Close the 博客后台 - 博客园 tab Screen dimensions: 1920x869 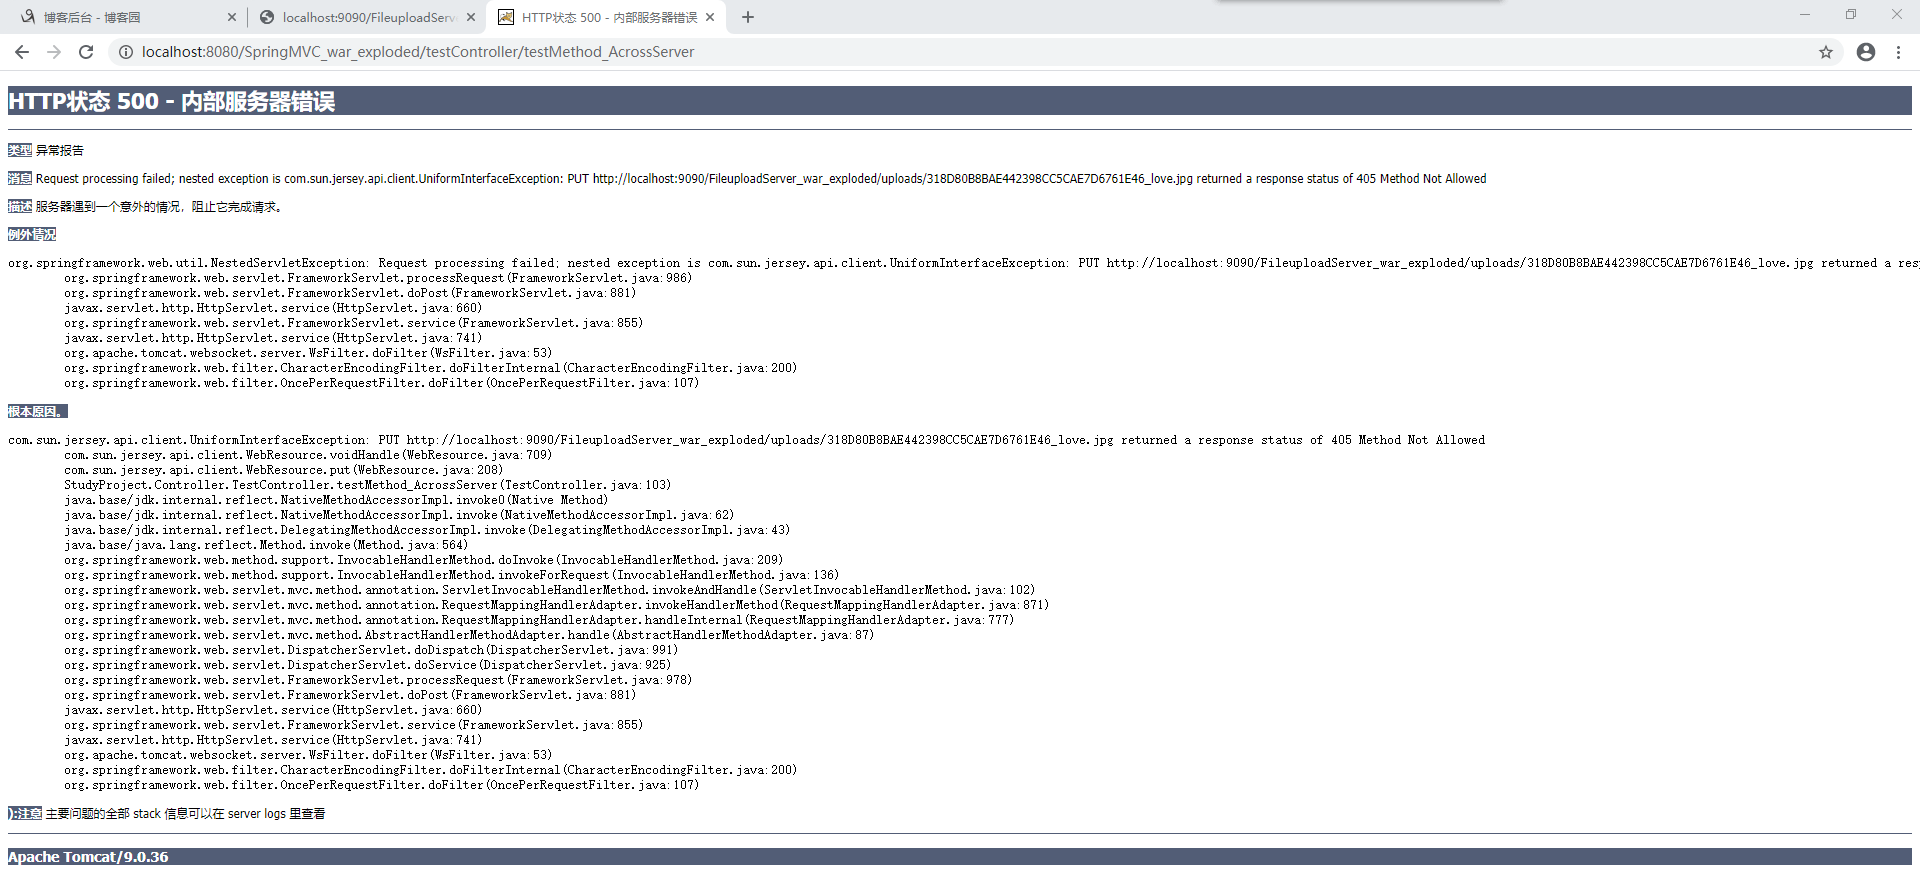pyautogui.click(x=232, y=17)
